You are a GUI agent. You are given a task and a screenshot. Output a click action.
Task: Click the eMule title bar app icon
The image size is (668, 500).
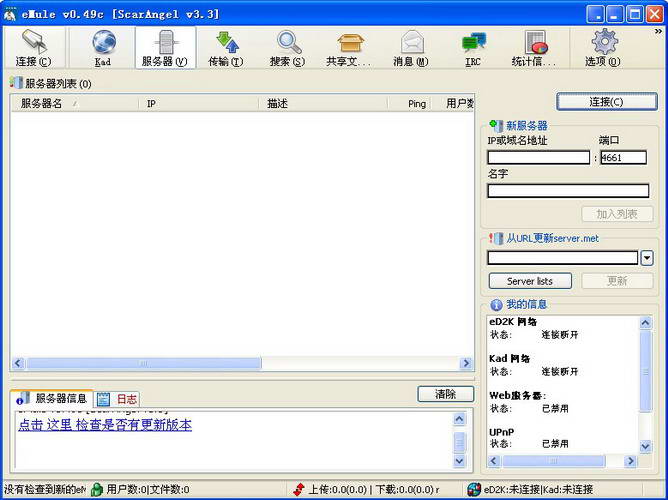(10, 14)
